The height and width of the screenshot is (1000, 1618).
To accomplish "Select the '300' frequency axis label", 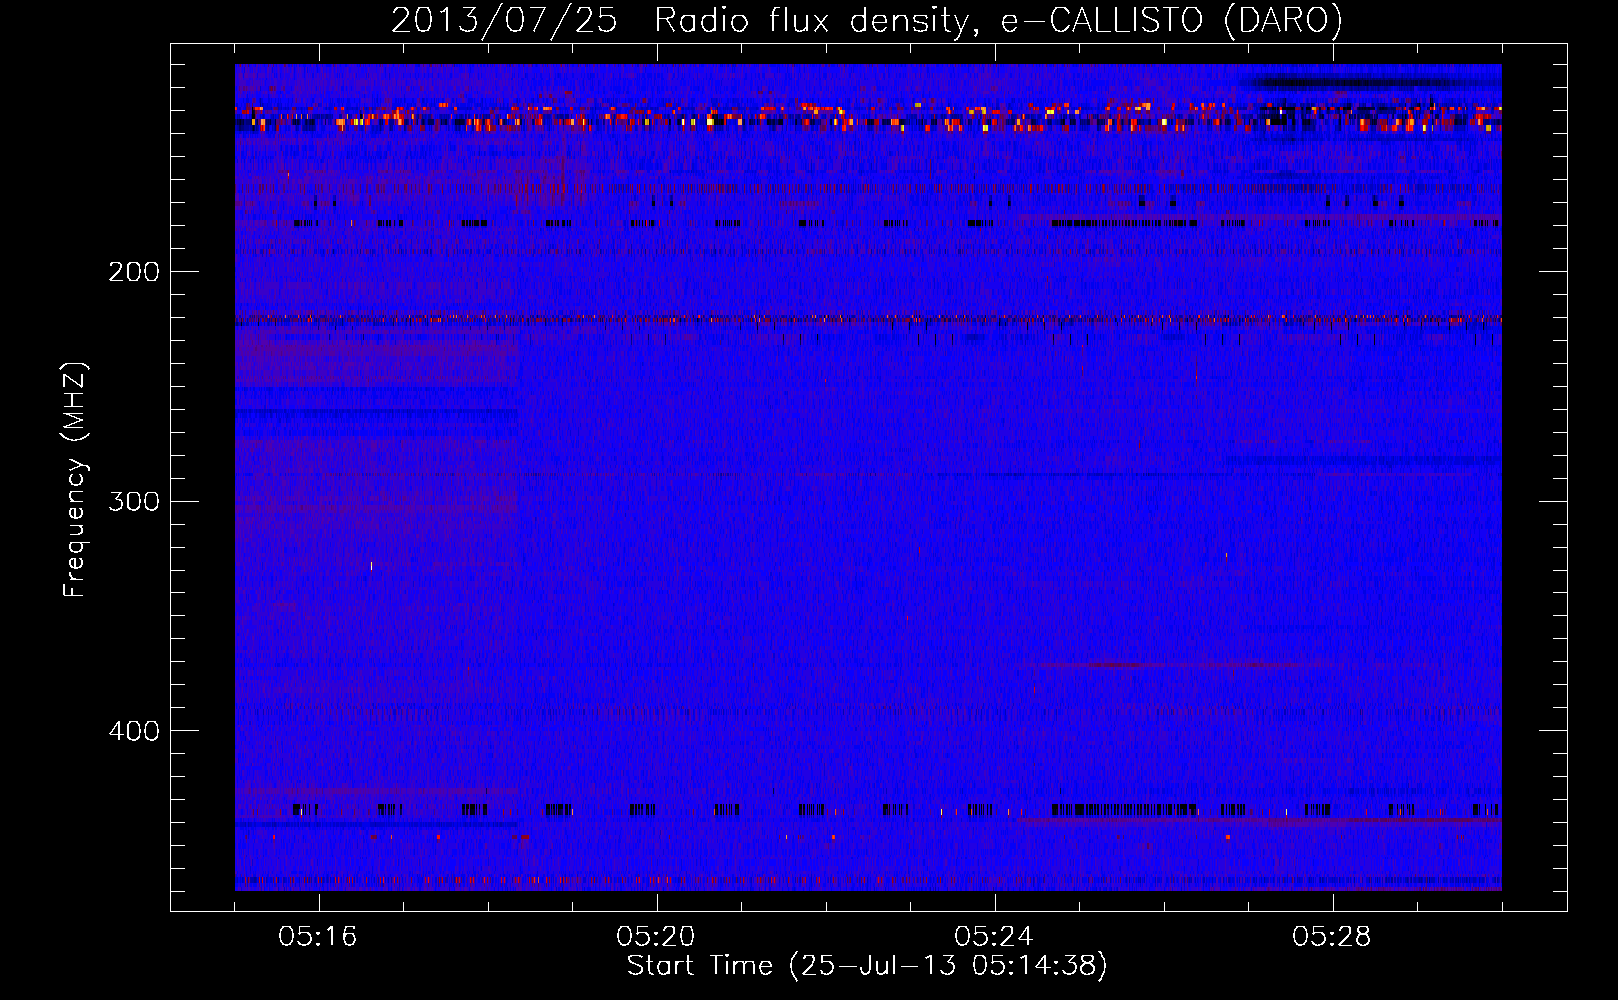I will coord(134,501).
